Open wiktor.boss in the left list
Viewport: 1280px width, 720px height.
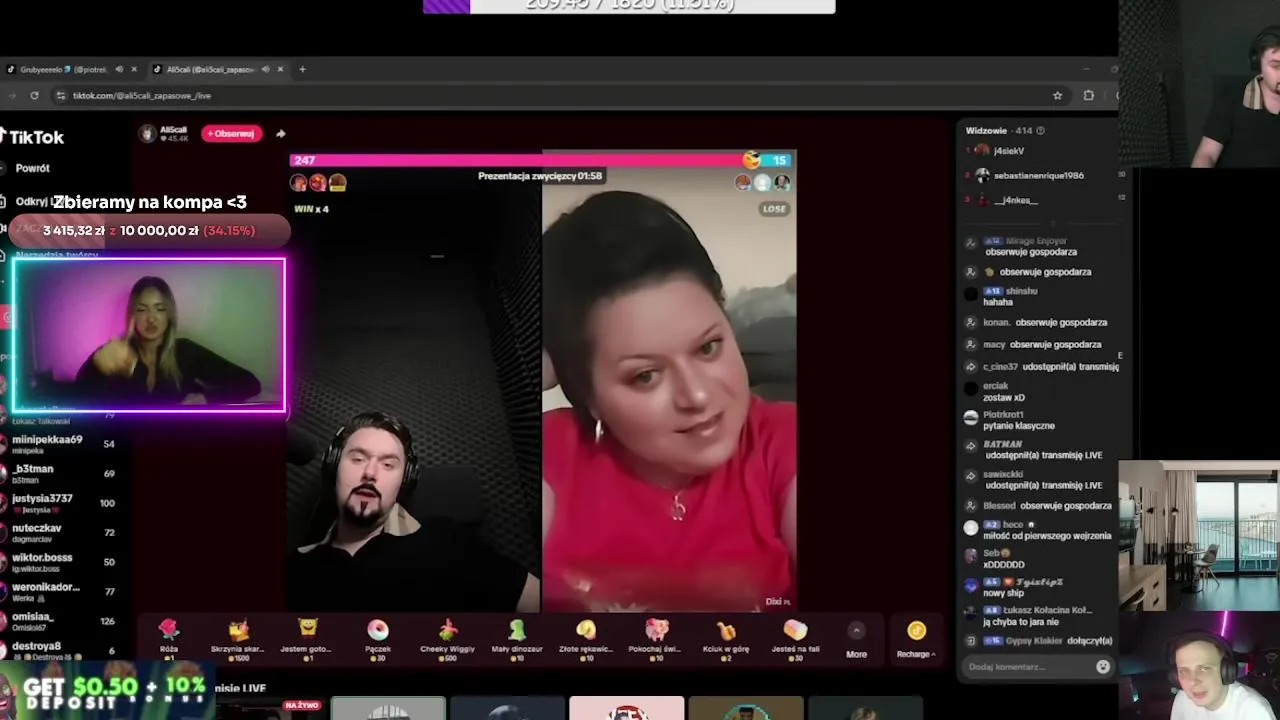click(x=62, y=561)
